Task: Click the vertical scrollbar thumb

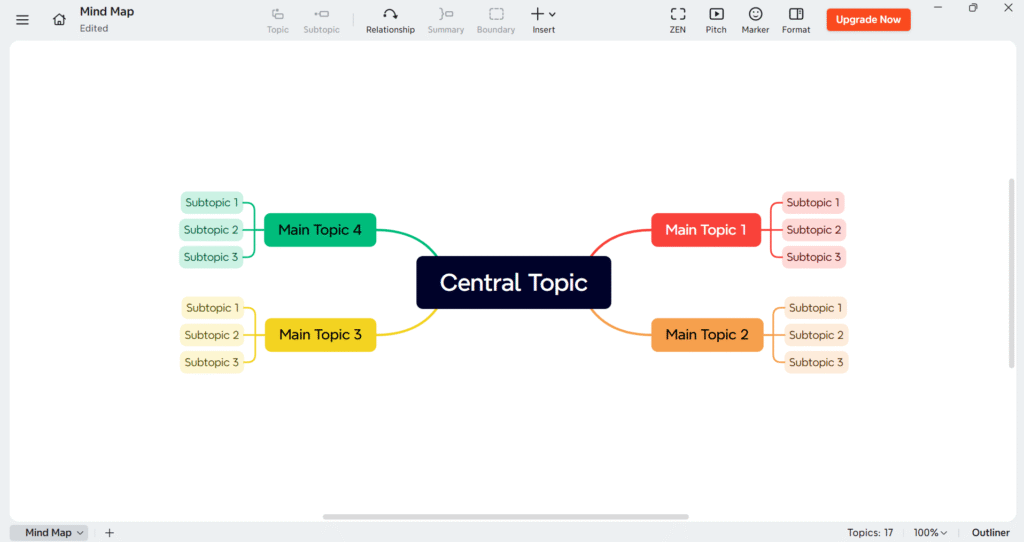Action: [1011, 273]
